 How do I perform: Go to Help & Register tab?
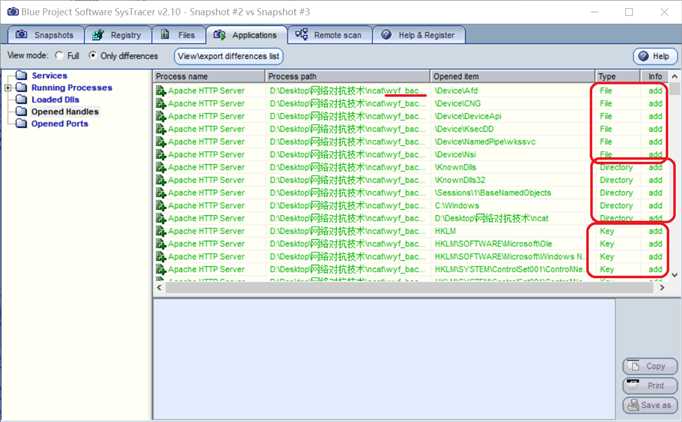point(419,35)
